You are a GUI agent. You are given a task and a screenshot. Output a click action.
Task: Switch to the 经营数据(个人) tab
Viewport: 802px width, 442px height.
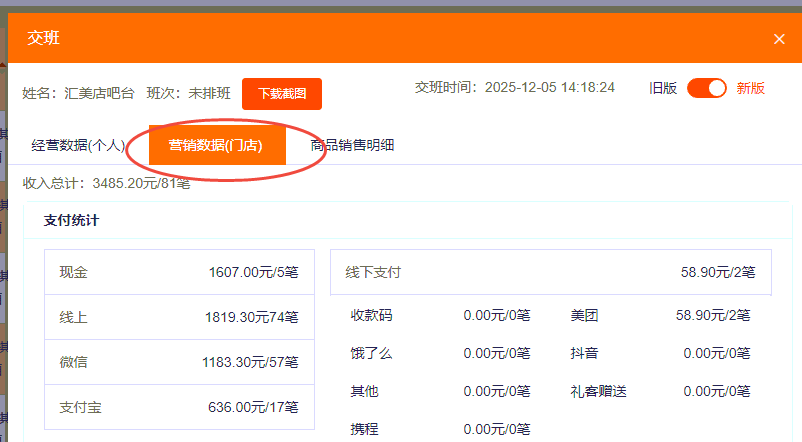pyautogui.click(x=78, y=145)
